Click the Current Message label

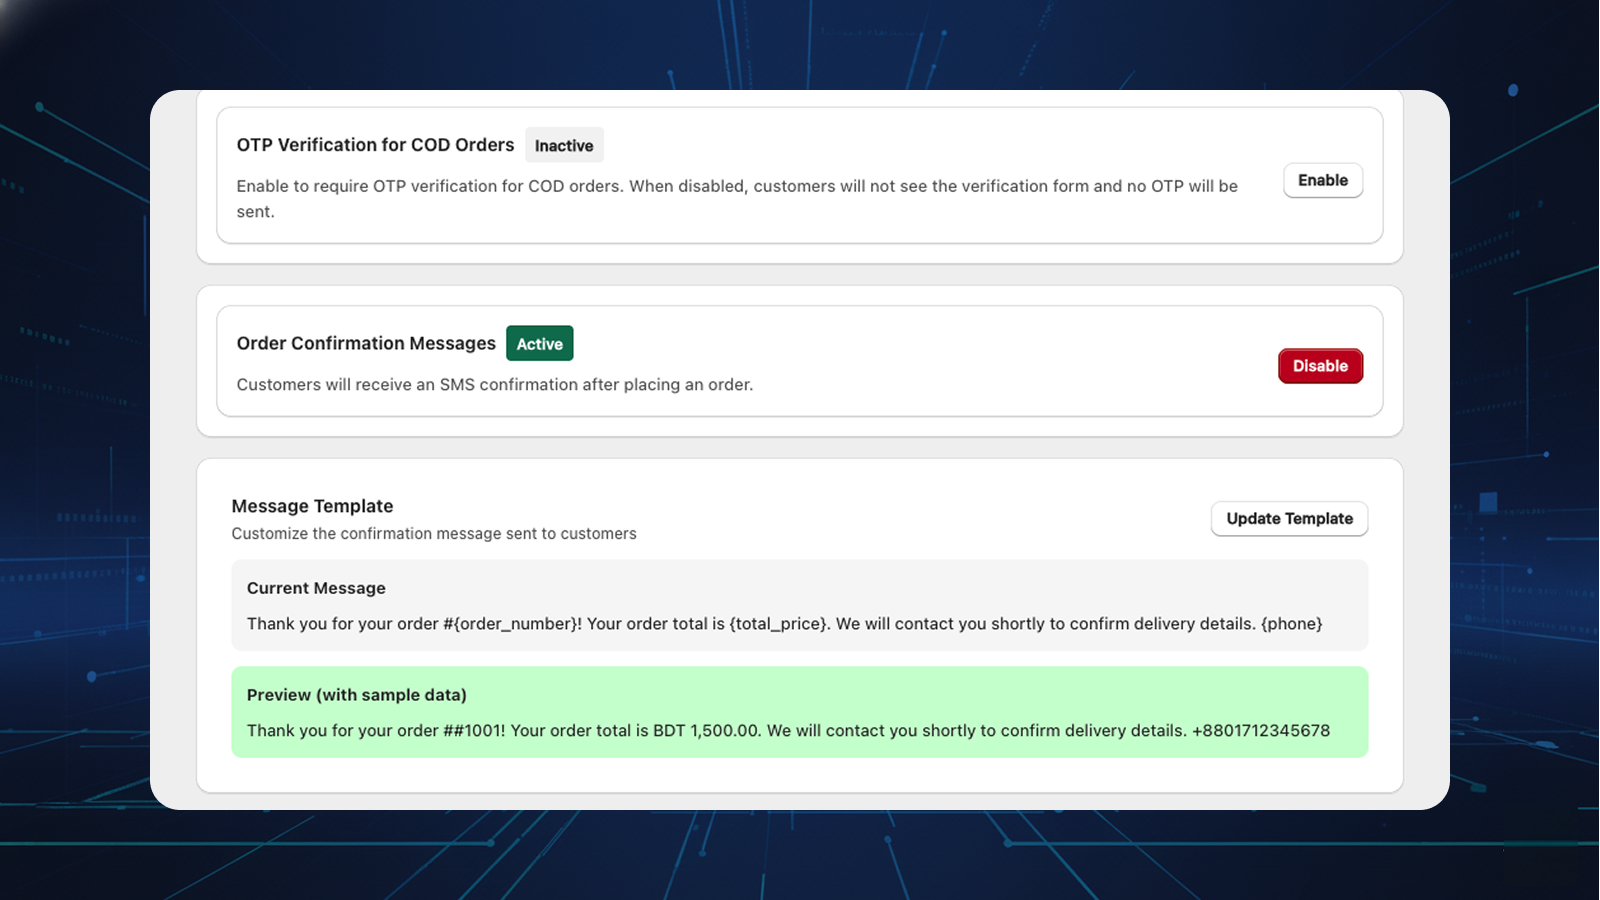pyautogui.click(x=316, y=588)
